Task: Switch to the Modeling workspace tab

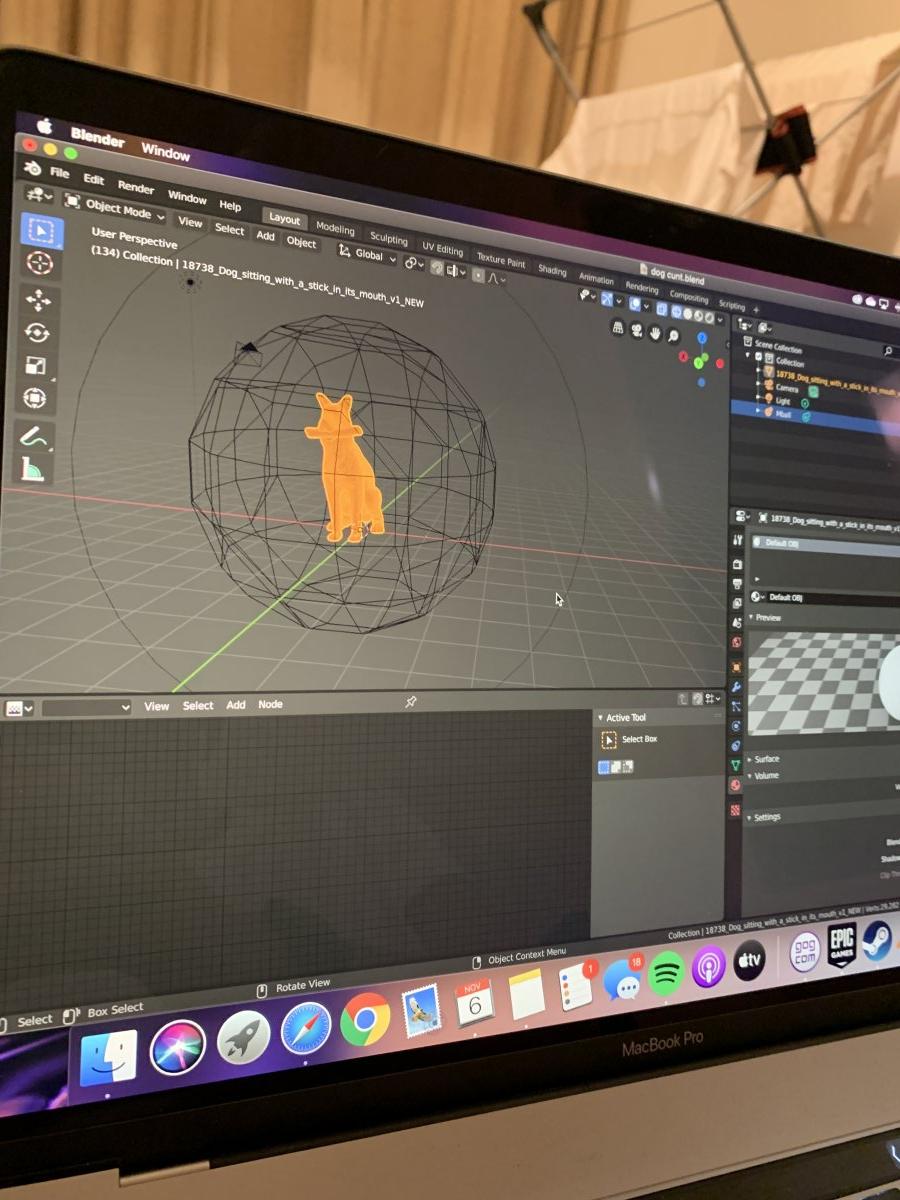Action: (x=335, y=228)
